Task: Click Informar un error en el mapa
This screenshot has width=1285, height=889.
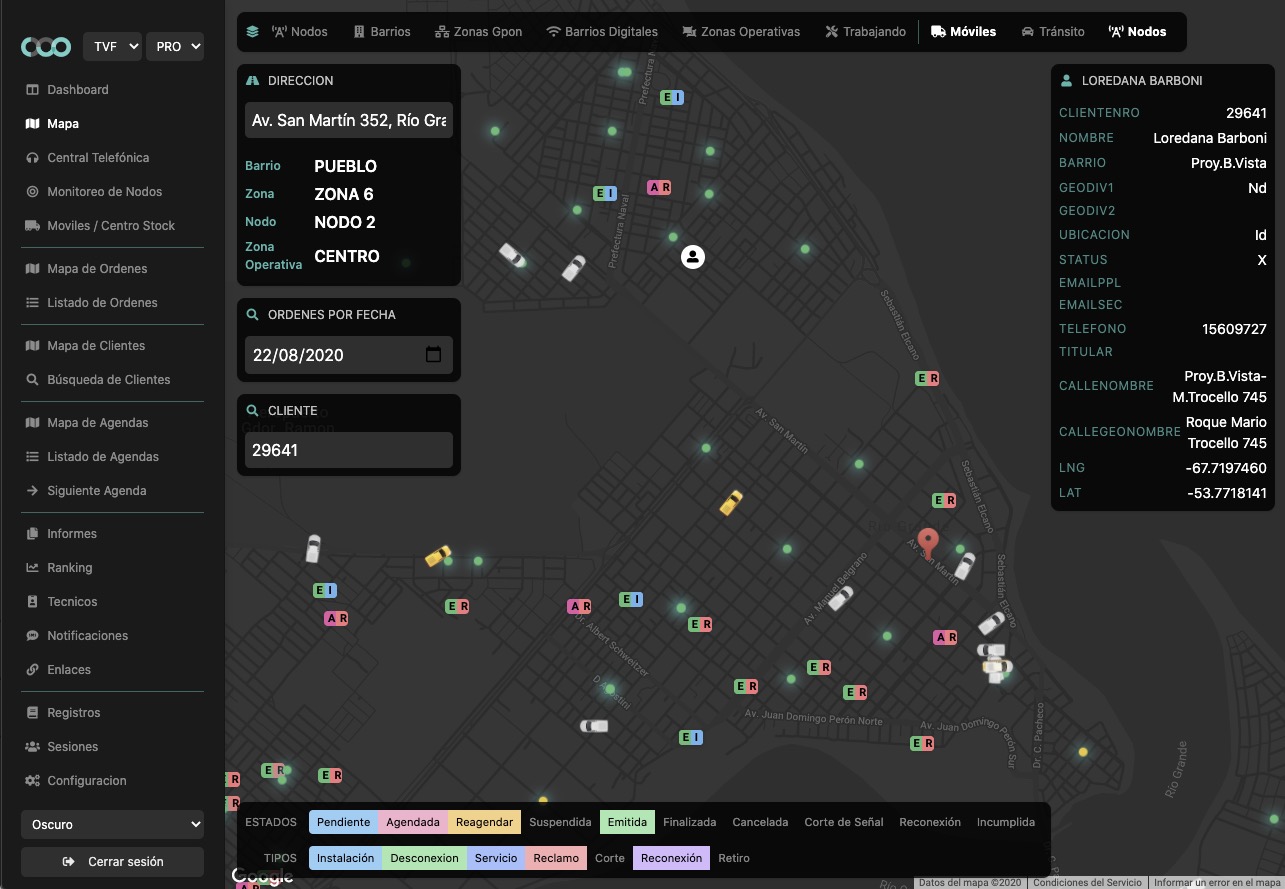Action: click(x=1217, y=883)
